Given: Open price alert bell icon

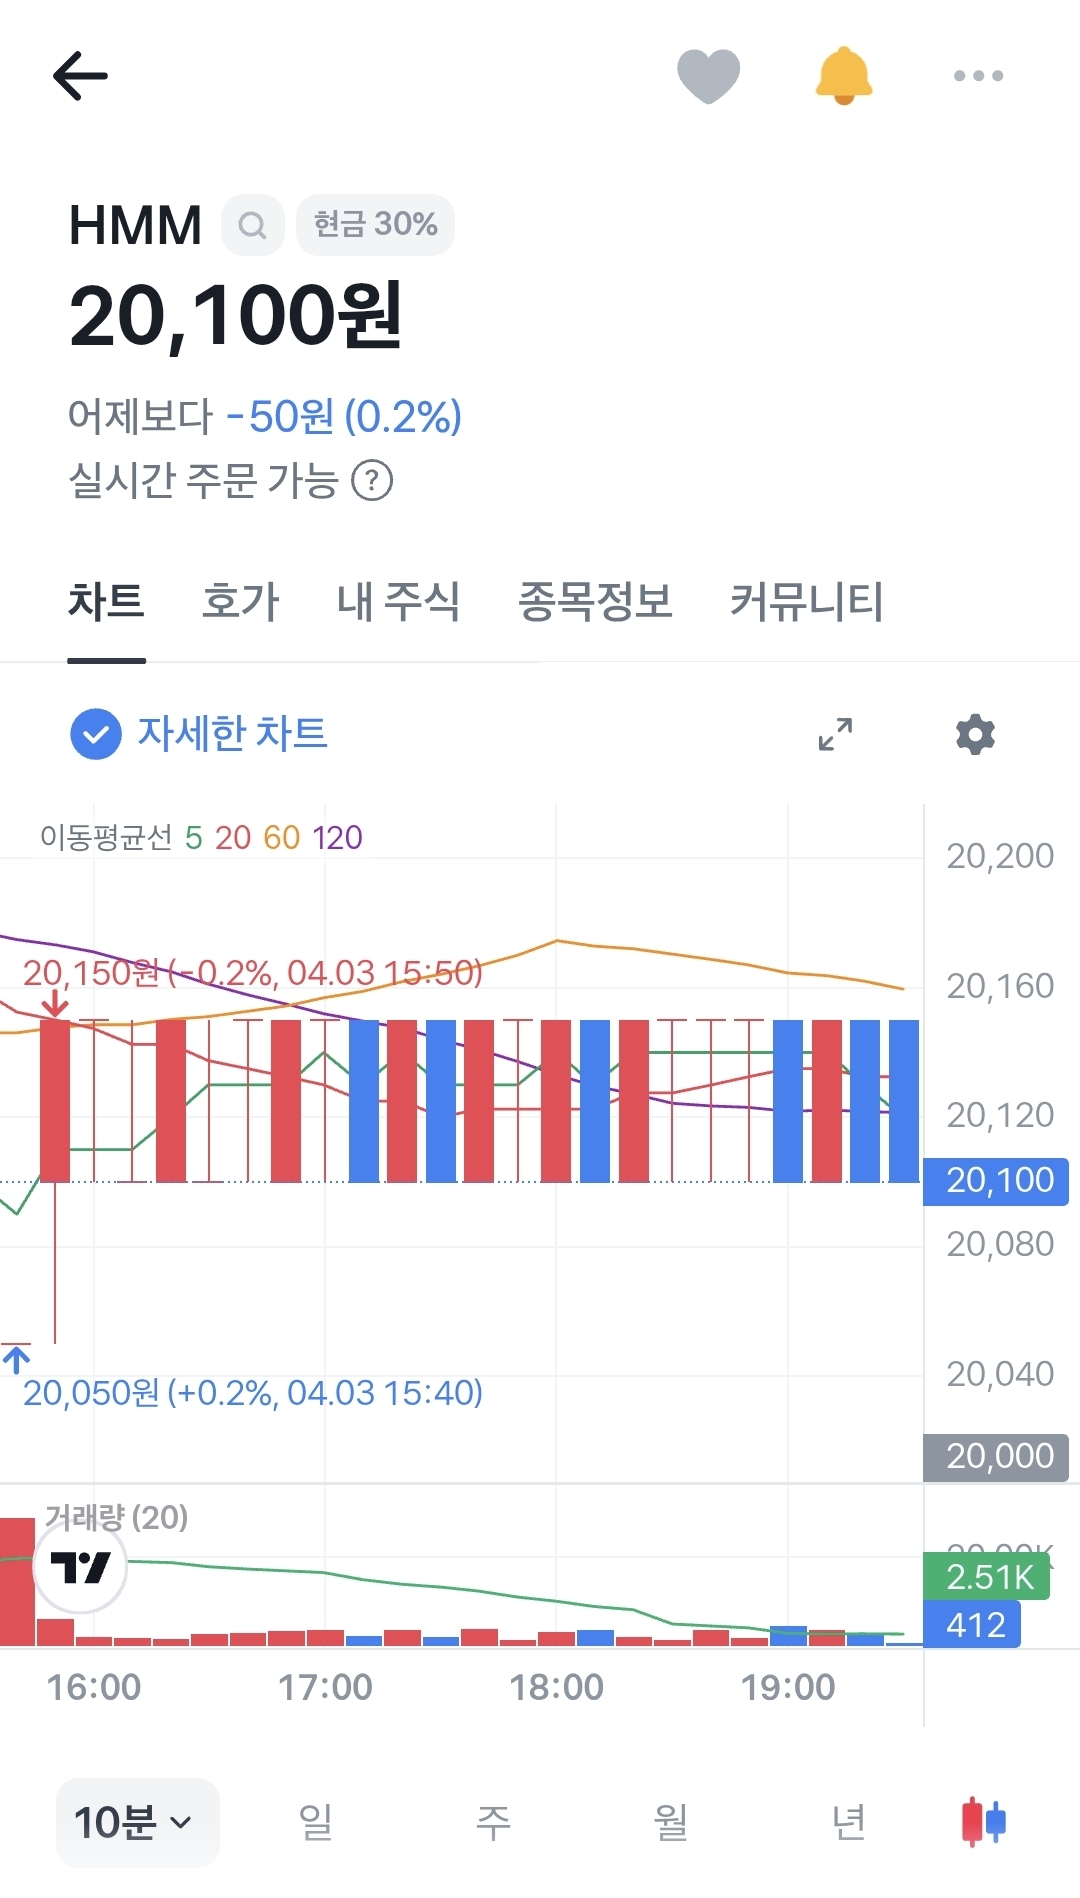Looking at the screenshot, I should (x=844, y=76).
